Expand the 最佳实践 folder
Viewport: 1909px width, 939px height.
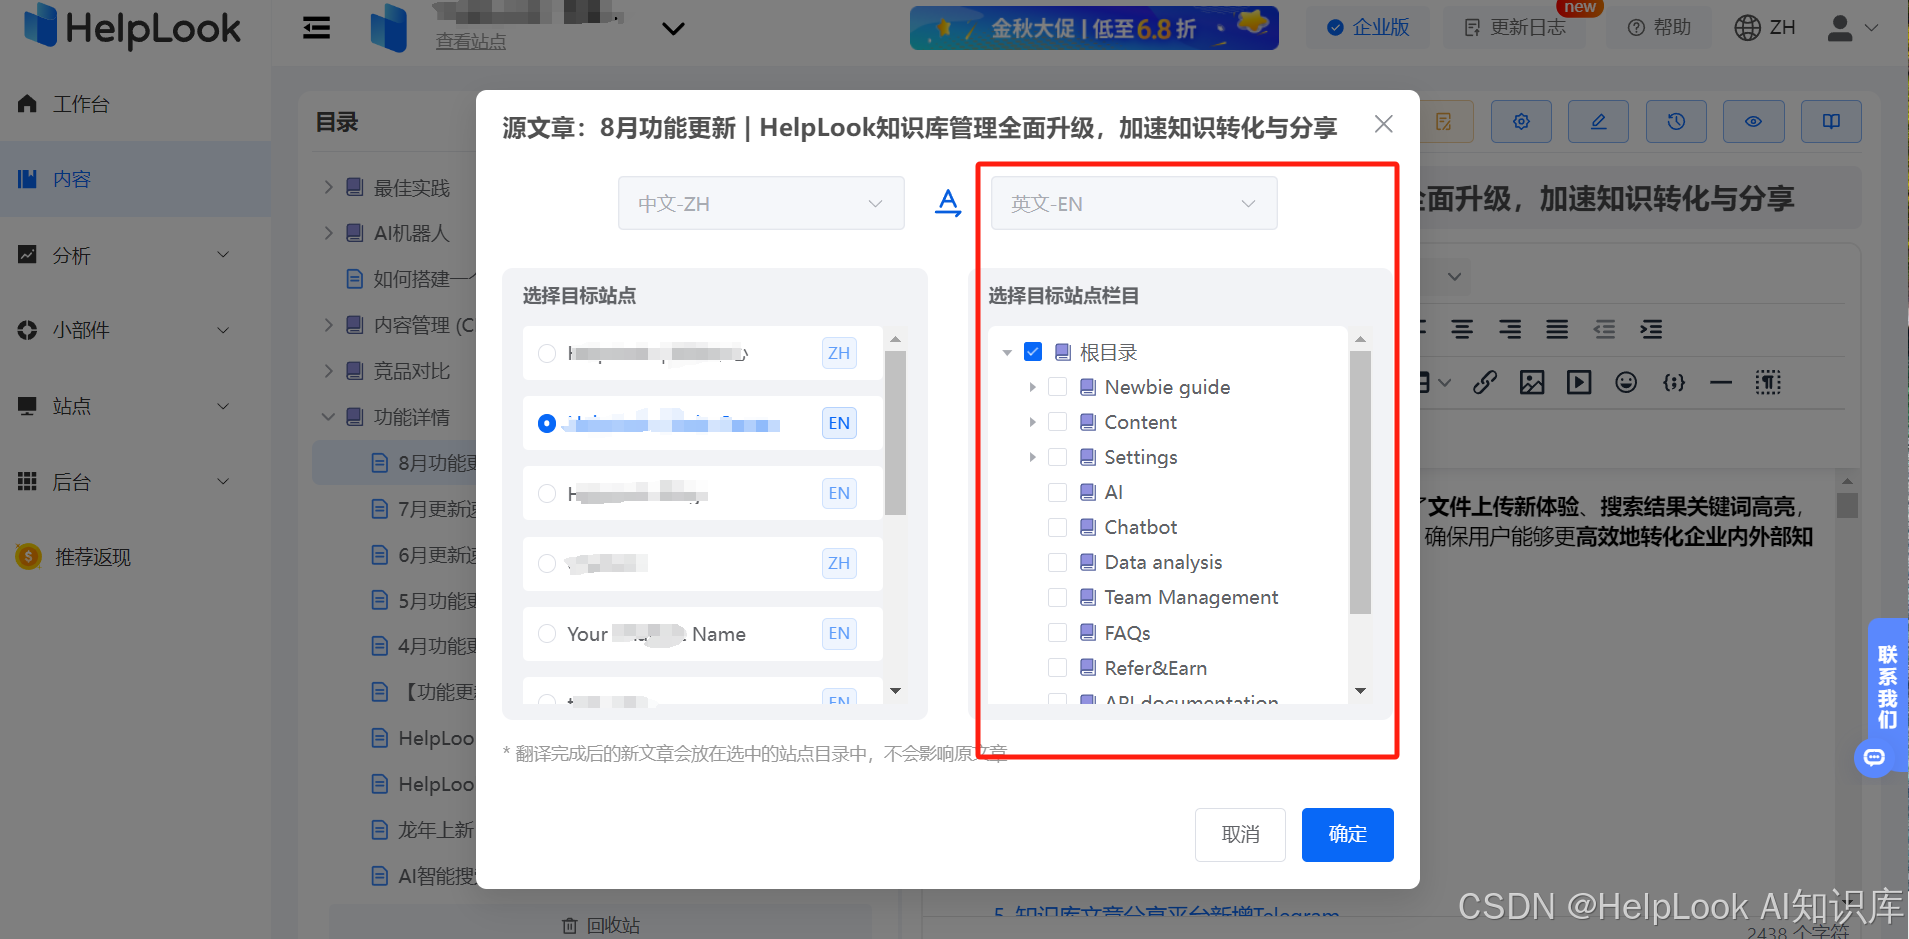(x=328, y=187)
